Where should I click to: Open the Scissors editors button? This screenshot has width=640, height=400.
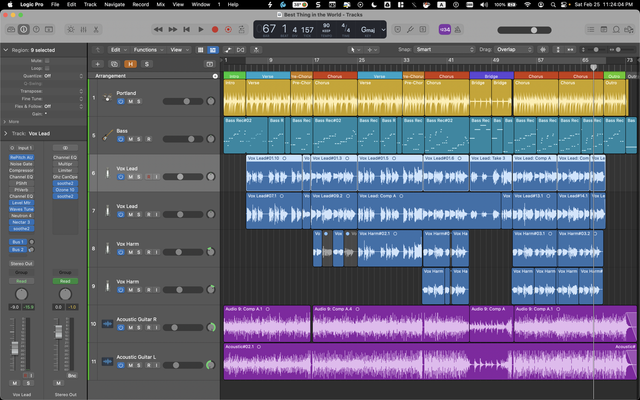click(96, 29)
